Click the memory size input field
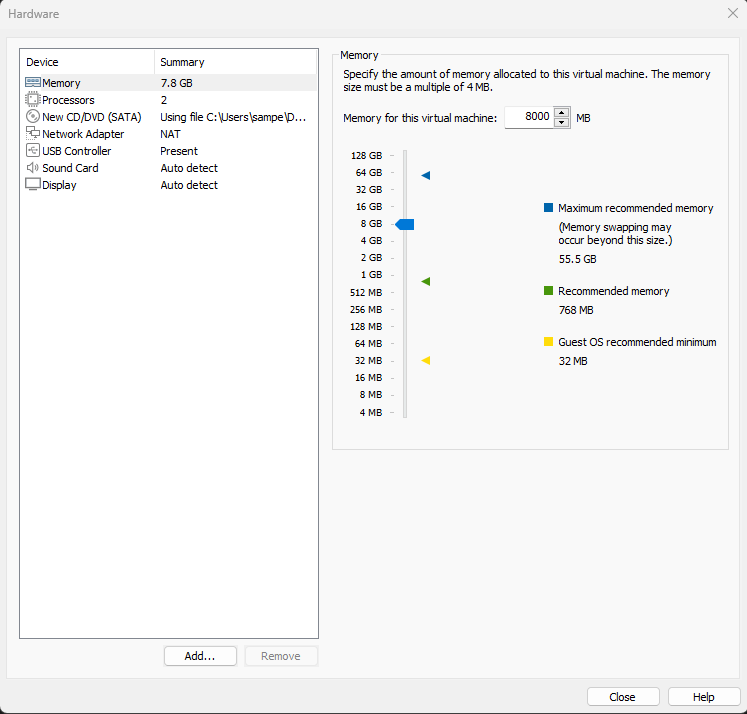747x714 pixels. coord(528,117)
